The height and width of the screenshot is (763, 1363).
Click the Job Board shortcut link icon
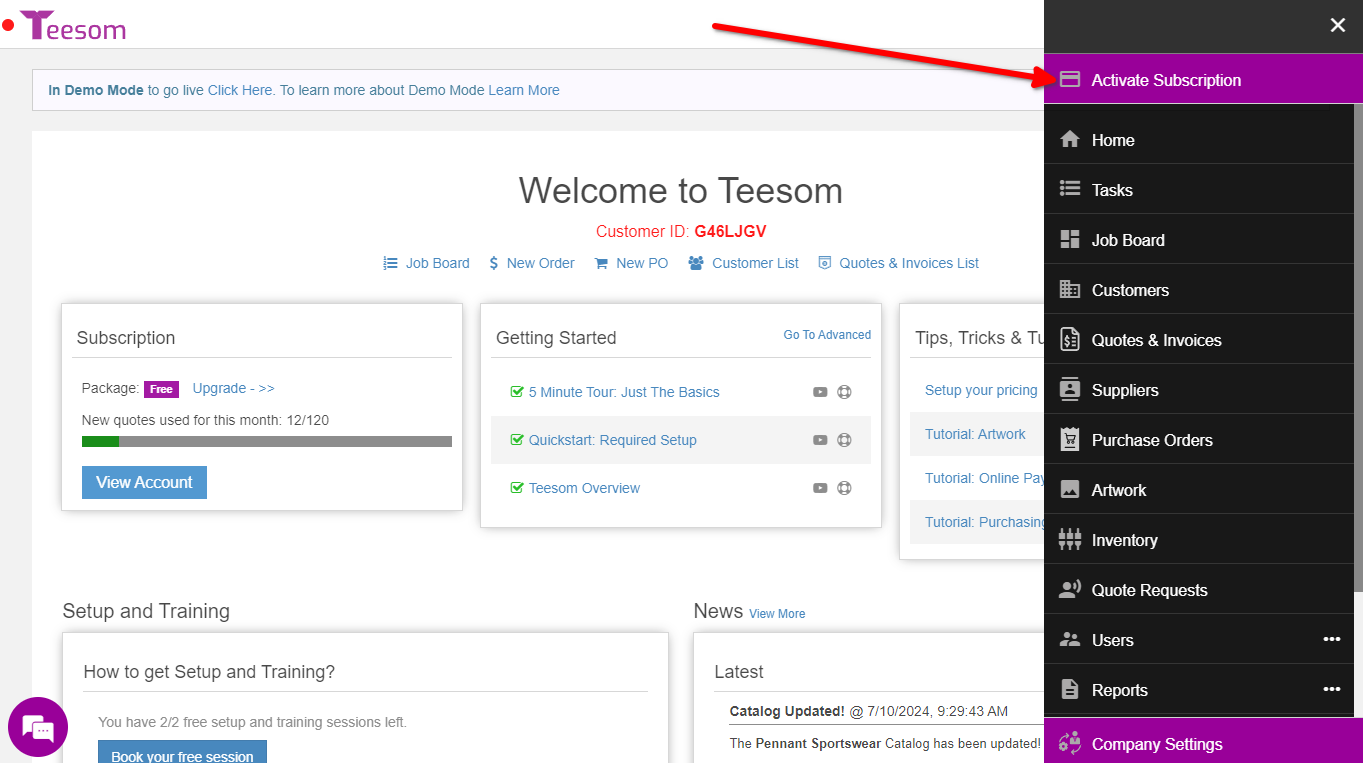[391, 263]
